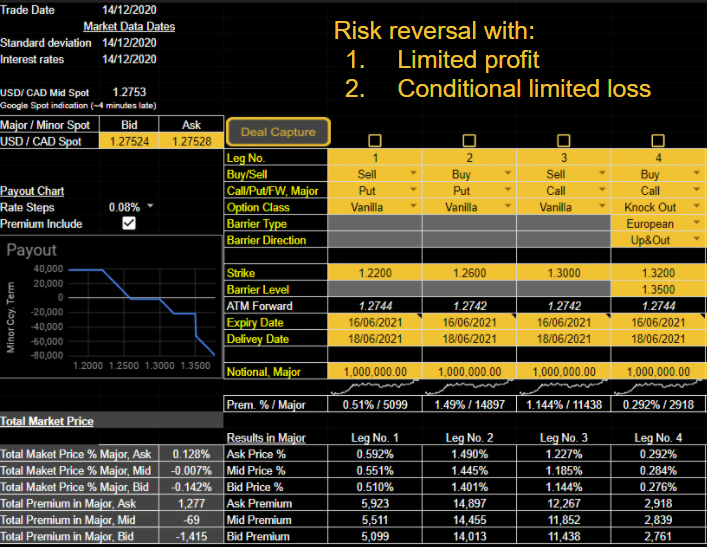Uncheck the Premium Include checkbox
Screen dimensions: 707x547
pos(128,223)
